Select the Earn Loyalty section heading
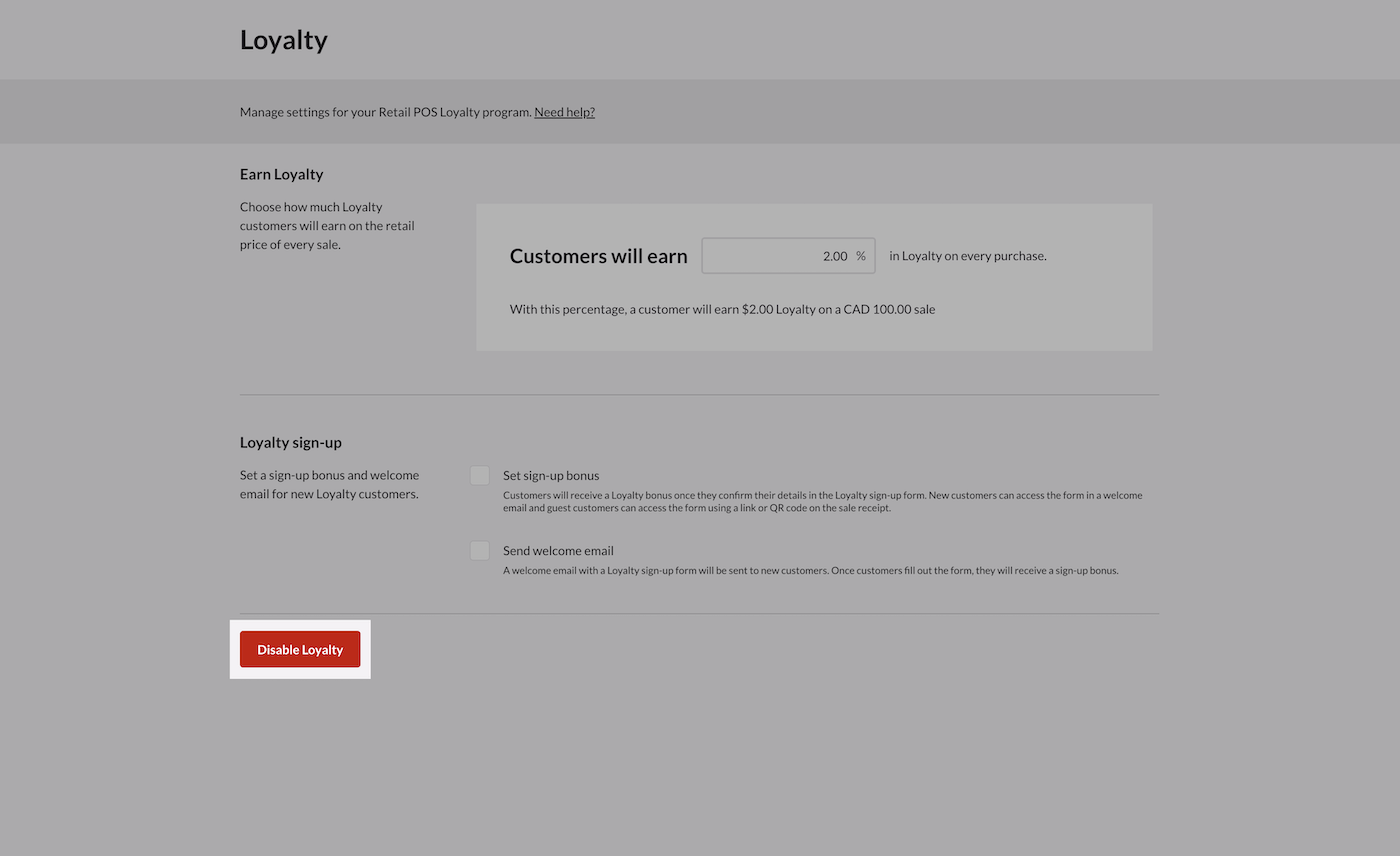Image resolution: width=1400 pixels, height=856 pixels. point(281,173)
